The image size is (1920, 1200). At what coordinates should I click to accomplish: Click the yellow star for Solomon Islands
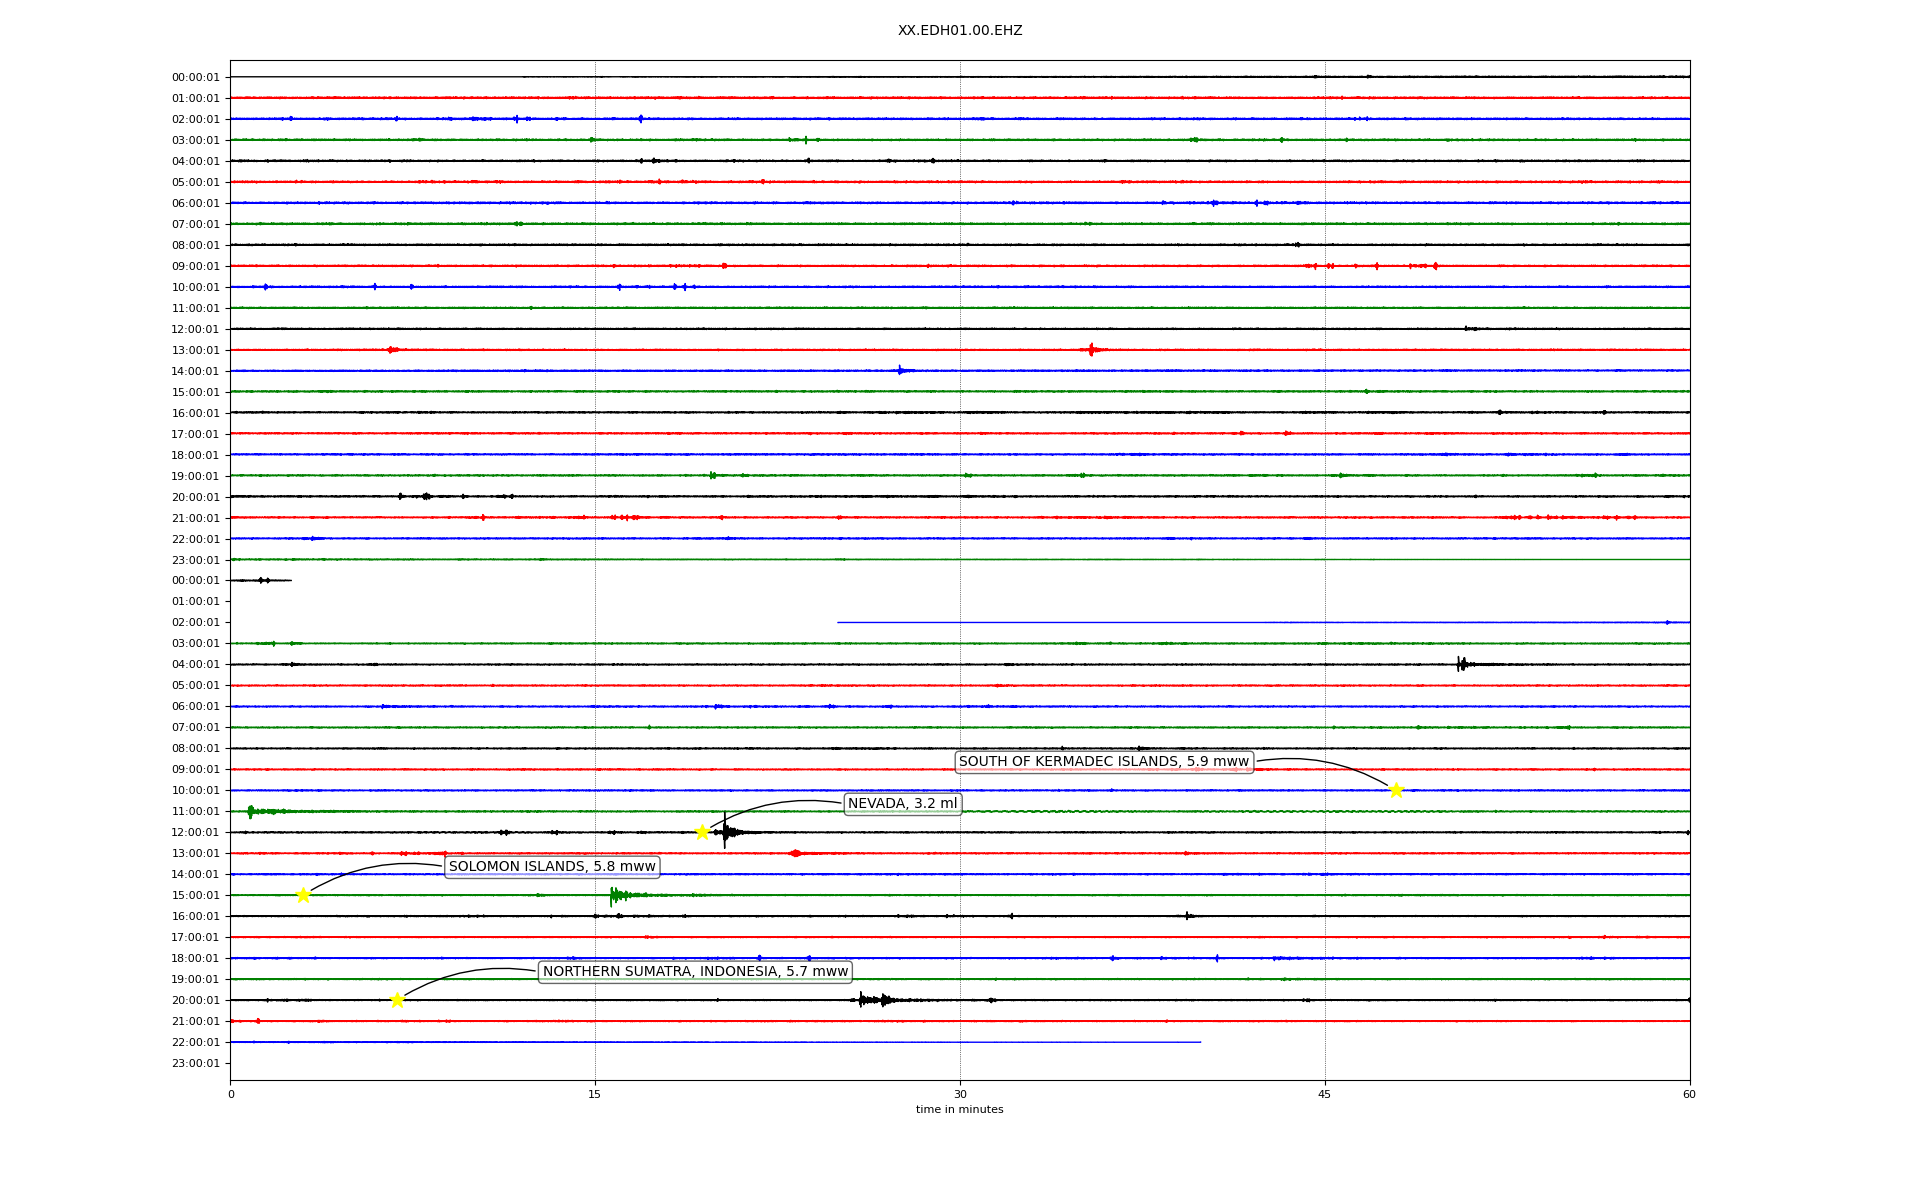[x=303, y=895]
